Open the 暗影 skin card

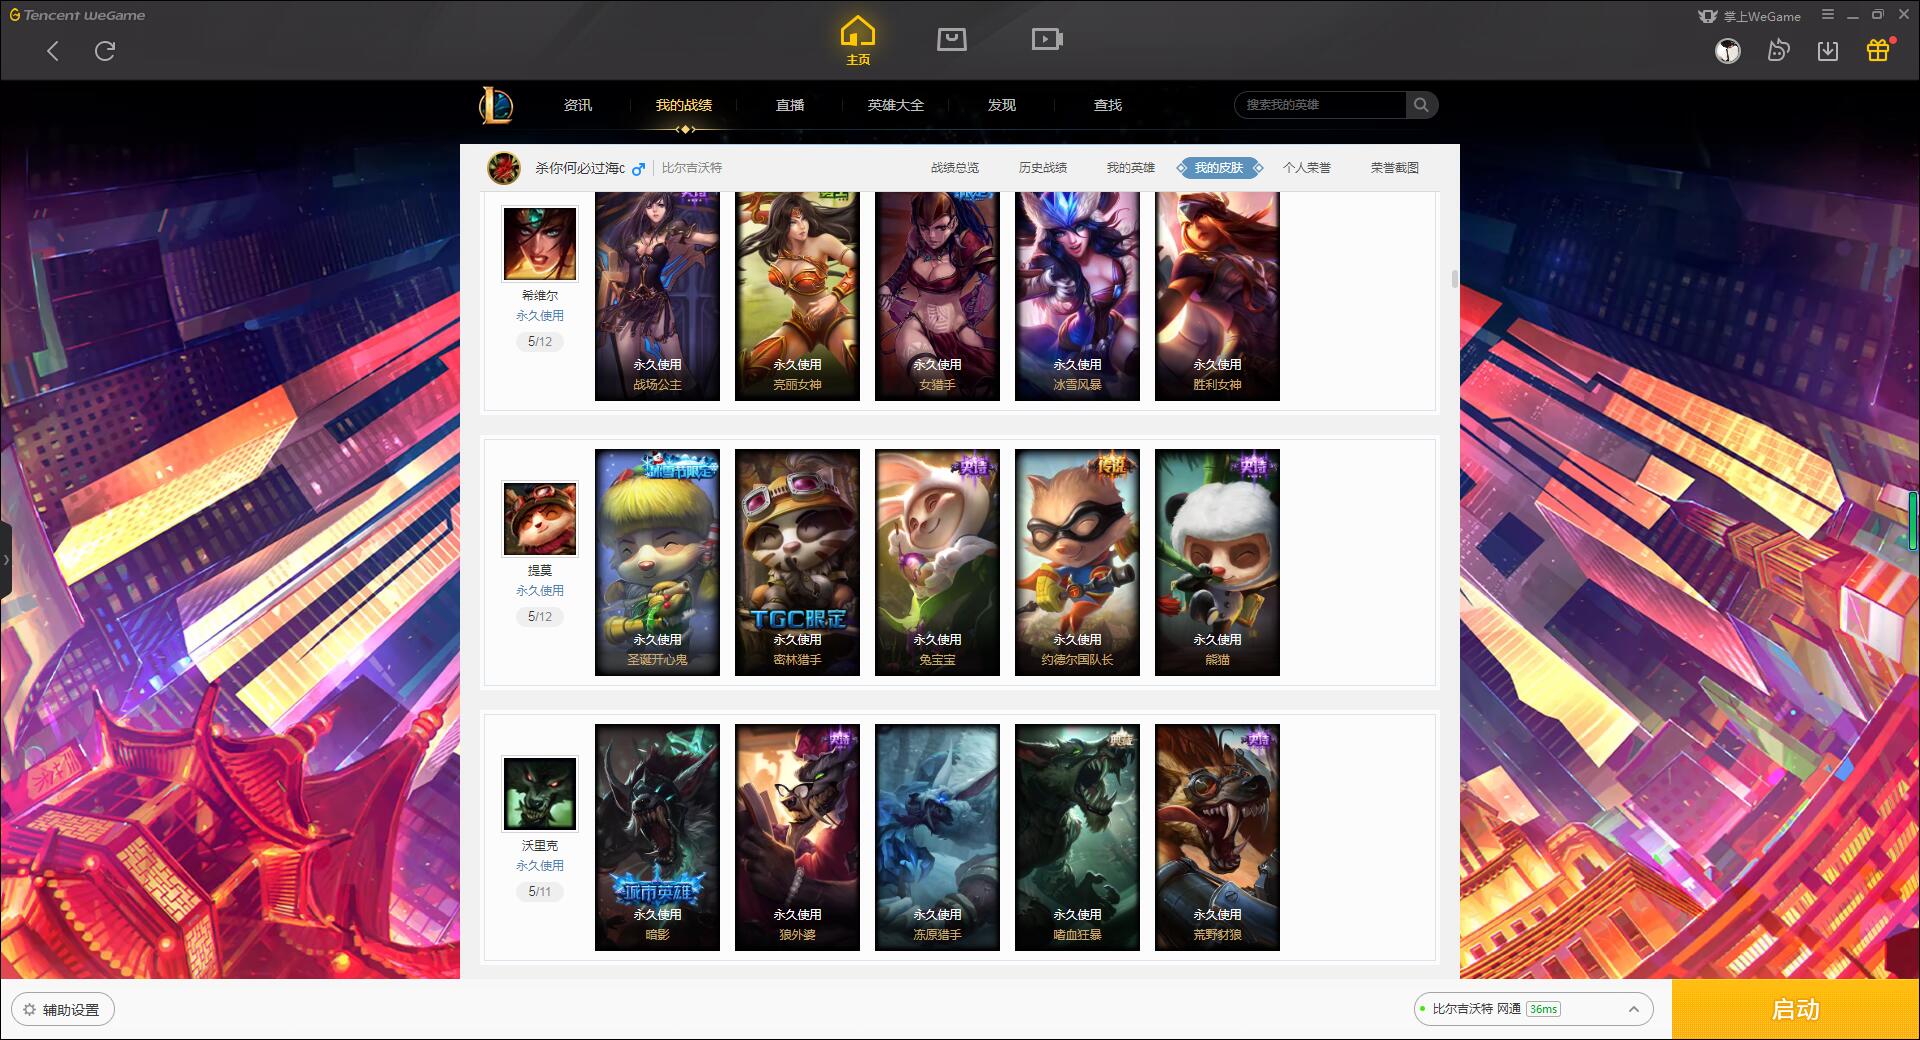click(x=657, y=837)
